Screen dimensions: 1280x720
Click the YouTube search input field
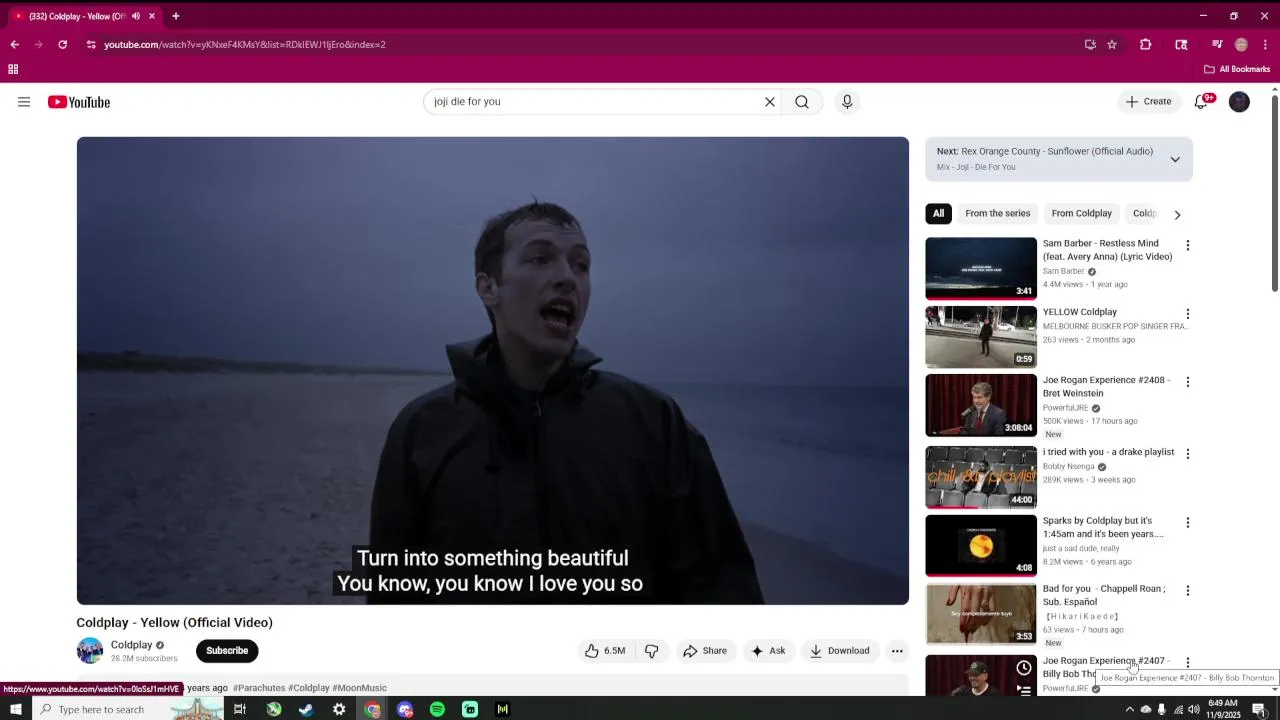(595, 102)
